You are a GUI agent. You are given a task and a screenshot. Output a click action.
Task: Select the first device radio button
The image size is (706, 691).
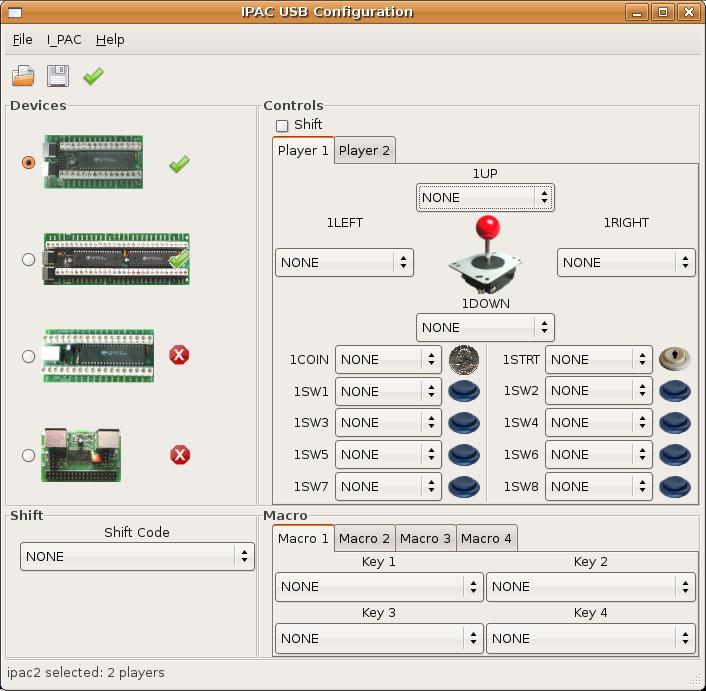click(x=28, y=162)
